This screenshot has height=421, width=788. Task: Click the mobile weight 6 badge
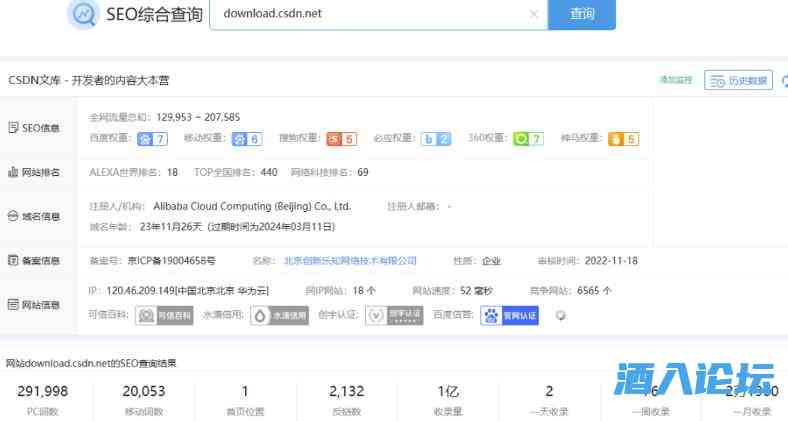coord(246,139)
